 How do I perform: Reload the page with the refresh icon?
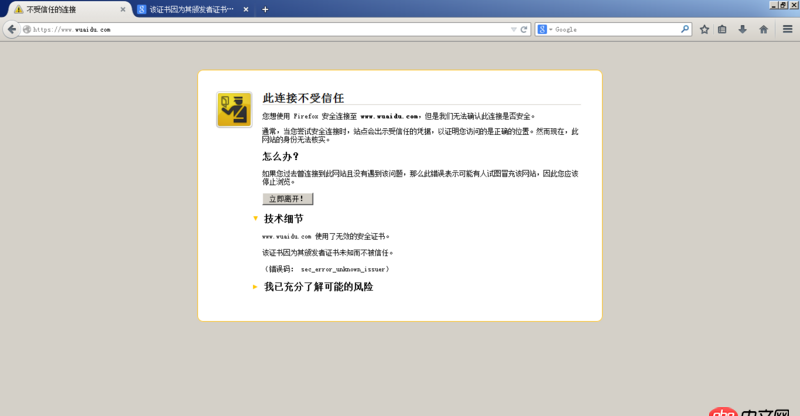pyautogui.click(x=523, y=30)
